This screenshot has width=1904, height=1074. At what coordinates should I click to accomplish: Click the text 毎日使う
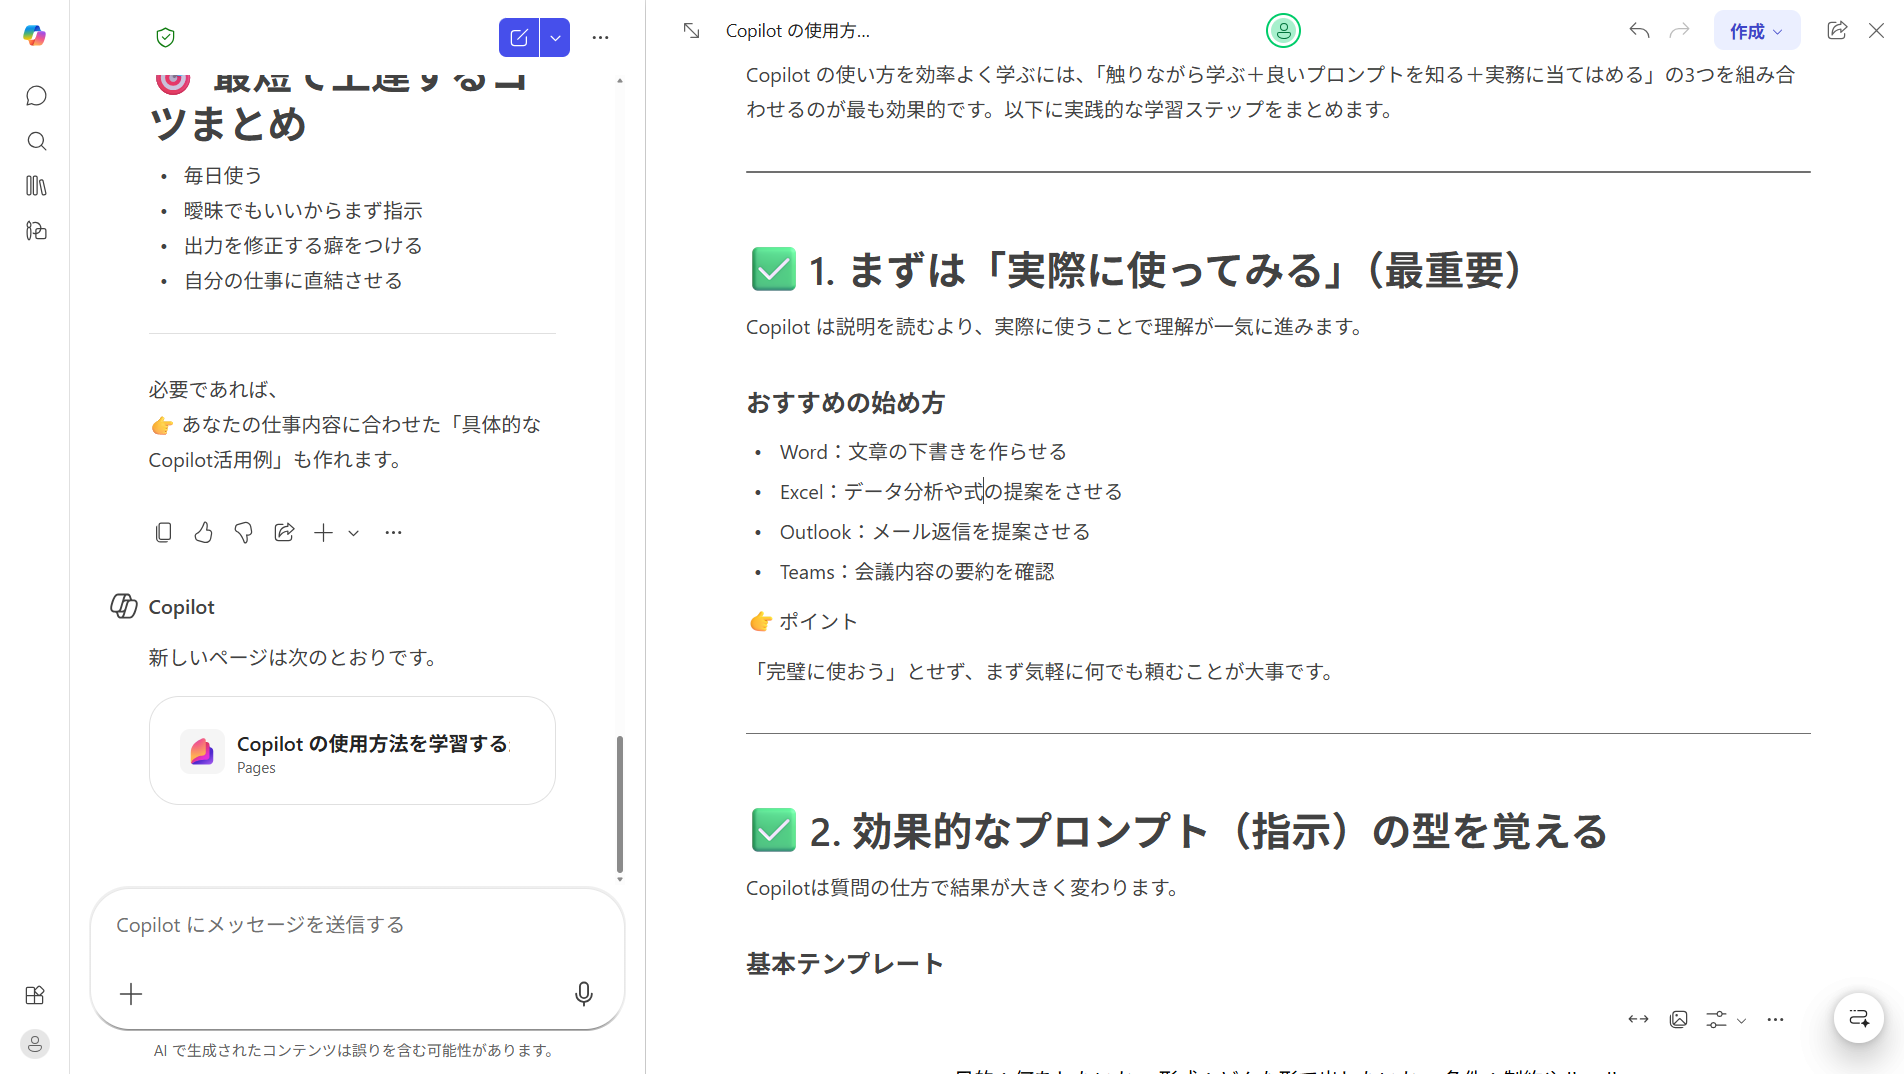[x=223, y=176]
